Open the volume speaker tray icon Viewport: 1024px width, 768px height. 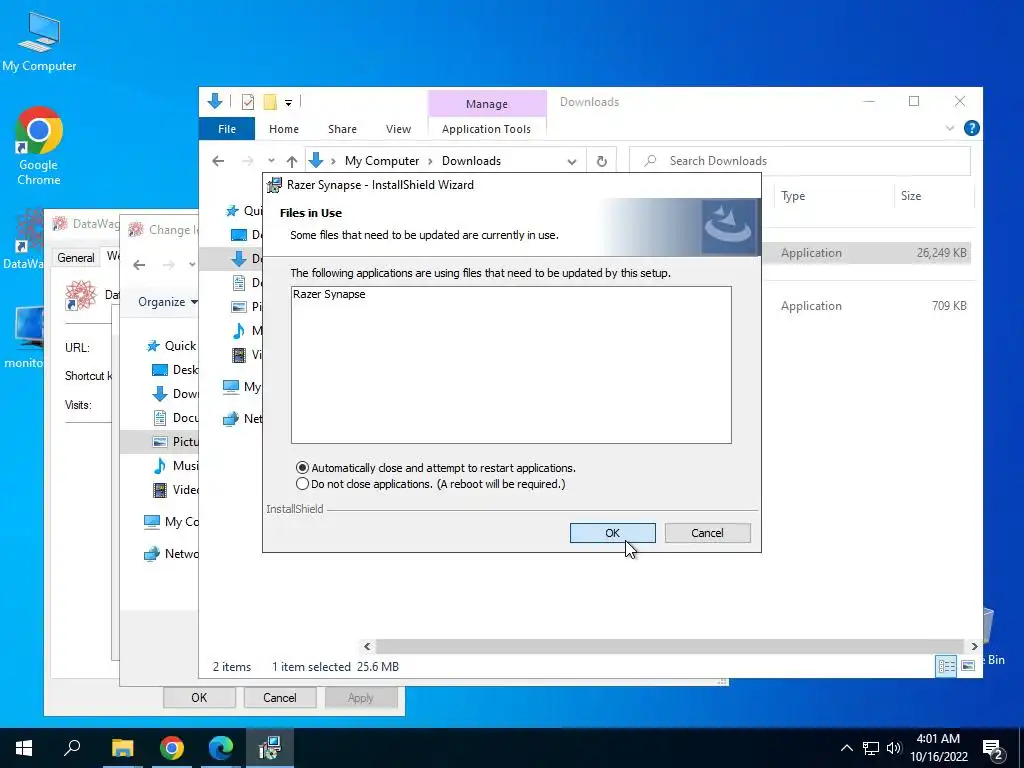point(894,748)
